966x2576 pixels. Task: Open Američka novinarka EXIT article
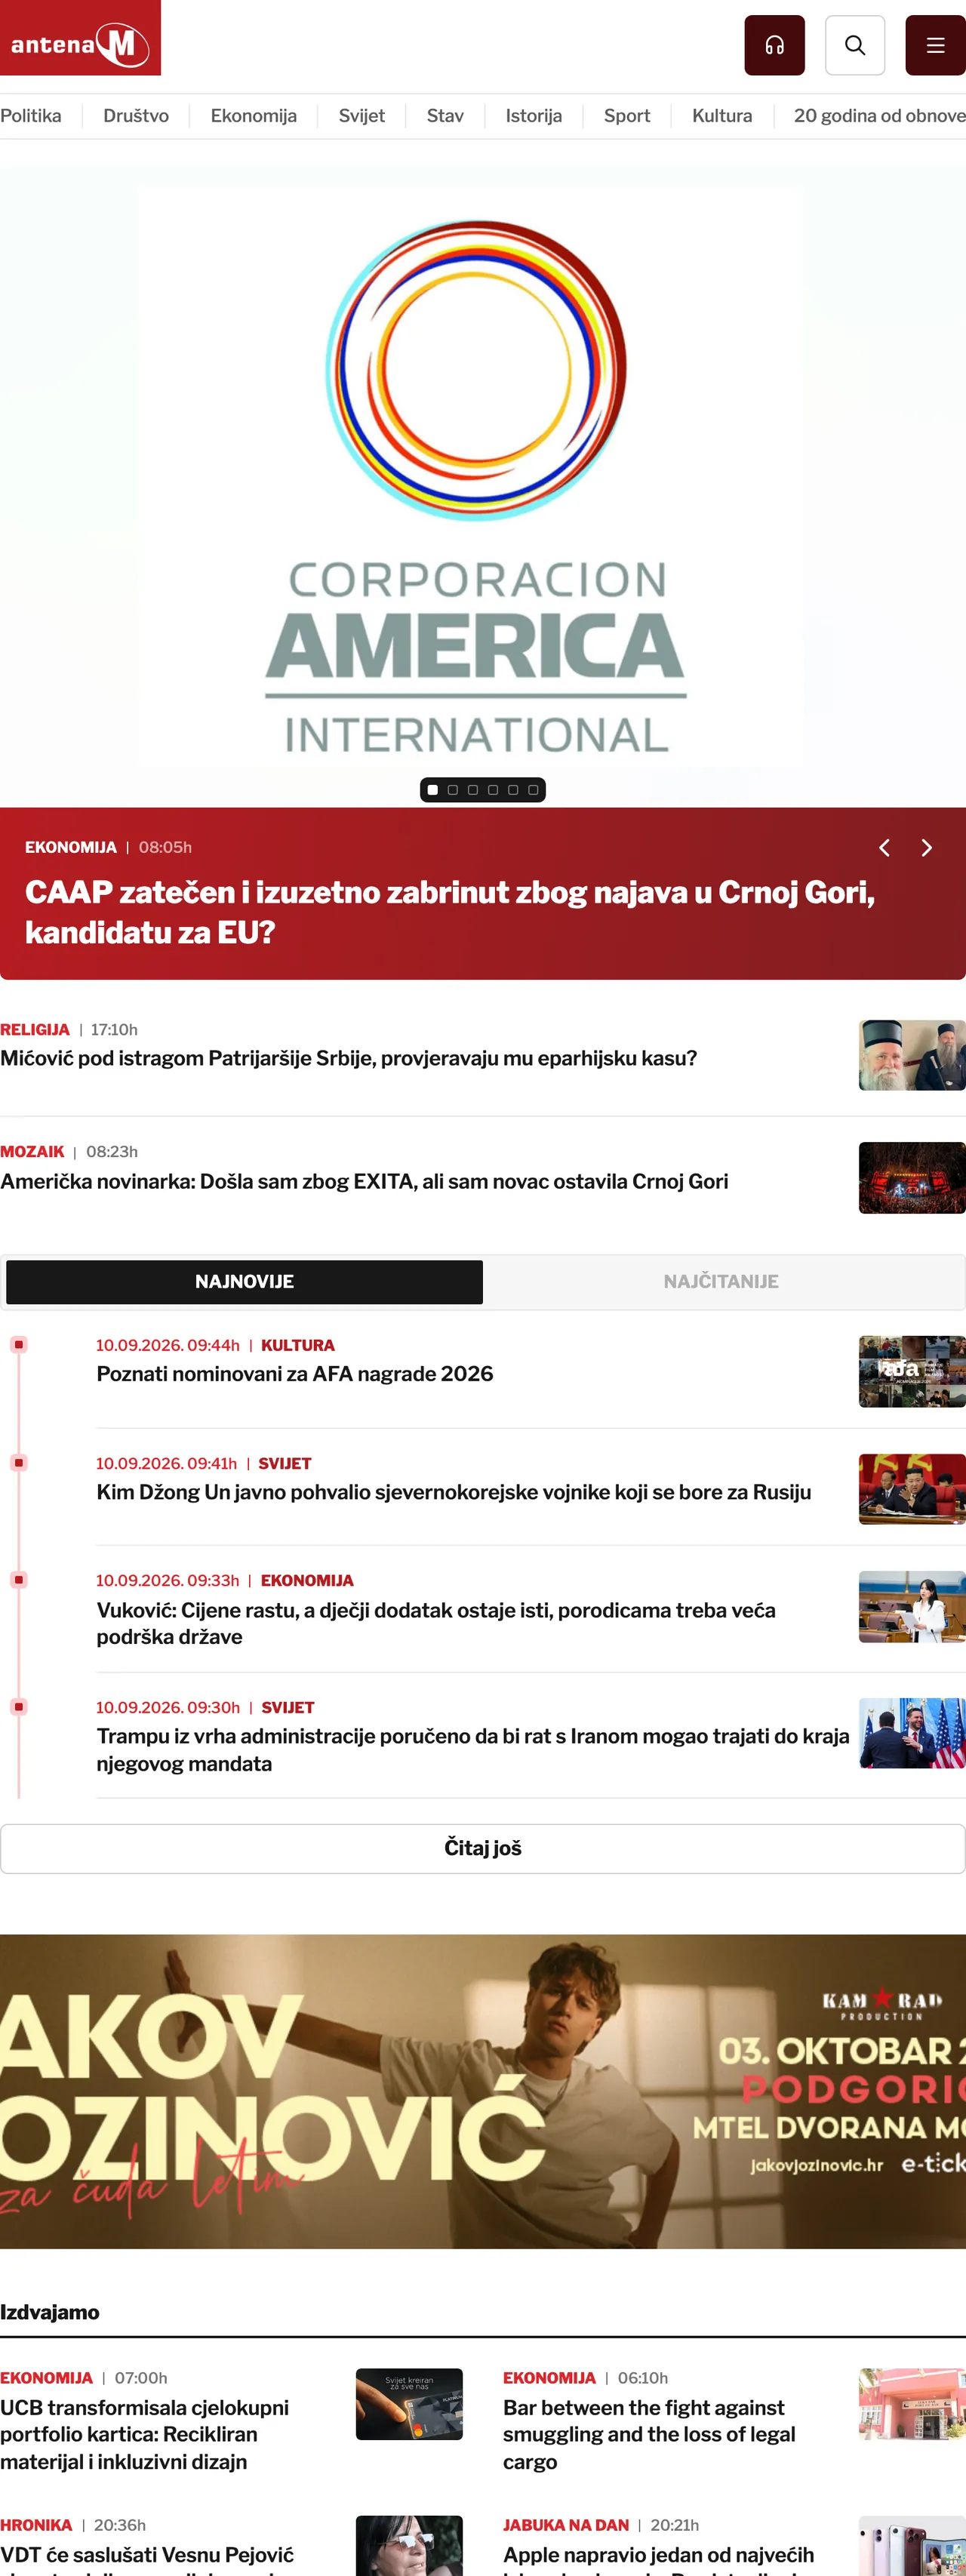[x=364, y=1182]
